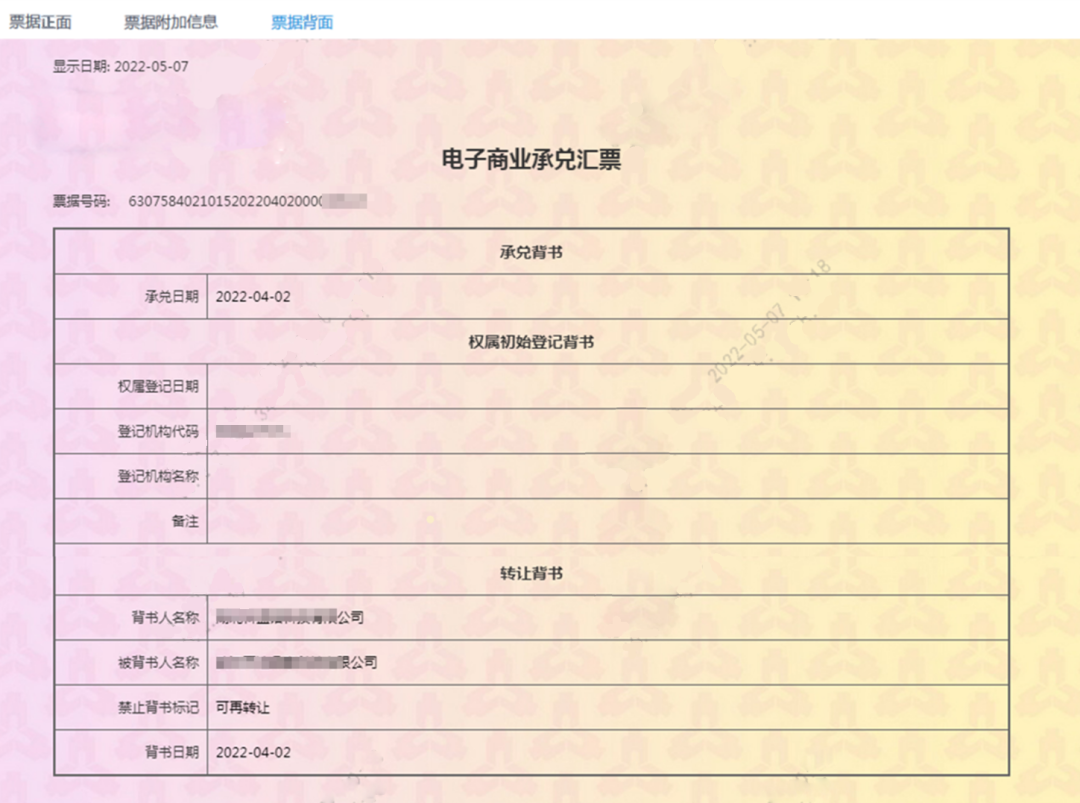Click the empty 权属登记日期 value cell

pos(606,386)
